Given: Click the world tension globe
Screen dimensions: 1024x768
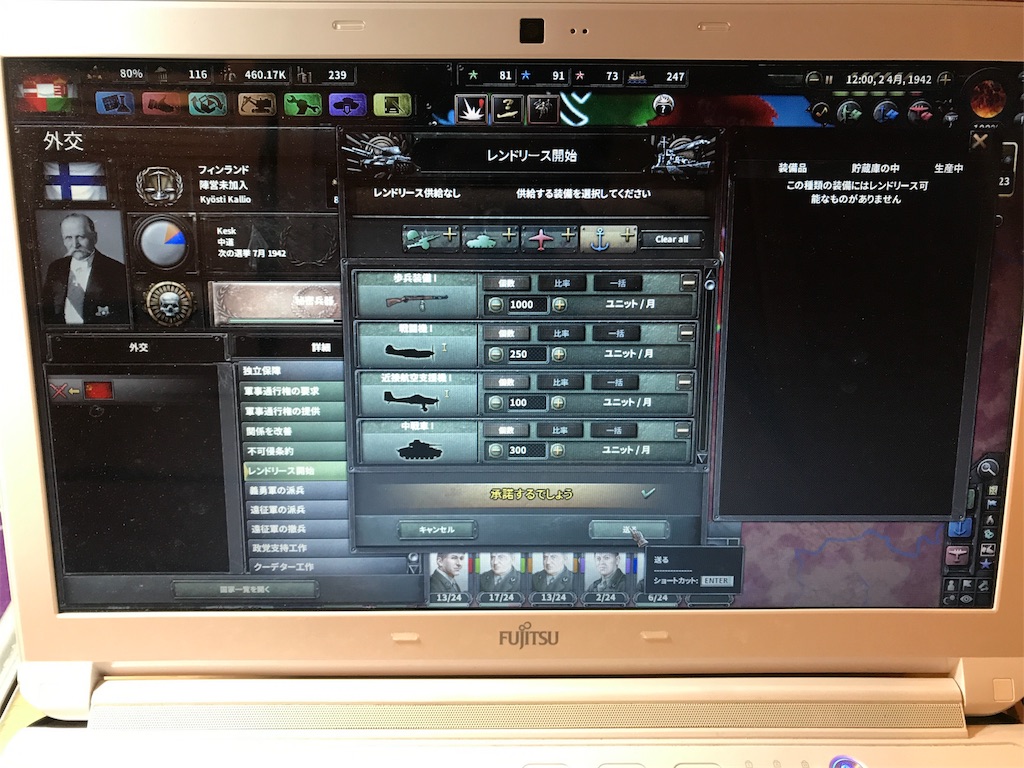Looking at the screenshot, I should (987, 97).
